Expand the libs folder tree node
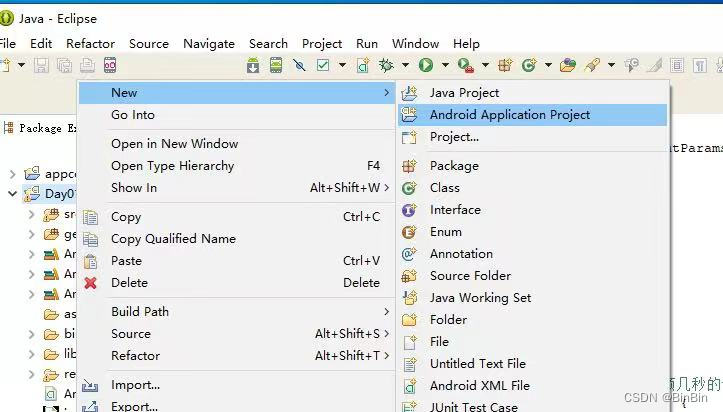This screenshot has width=723, height=412. [x=31, y=354]
